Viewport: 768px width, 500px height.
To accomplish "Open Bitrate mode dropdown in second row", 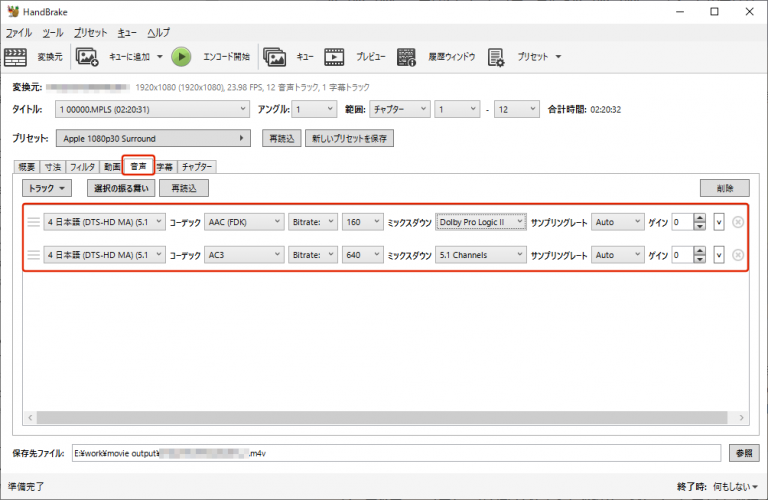I will [312, 255].
